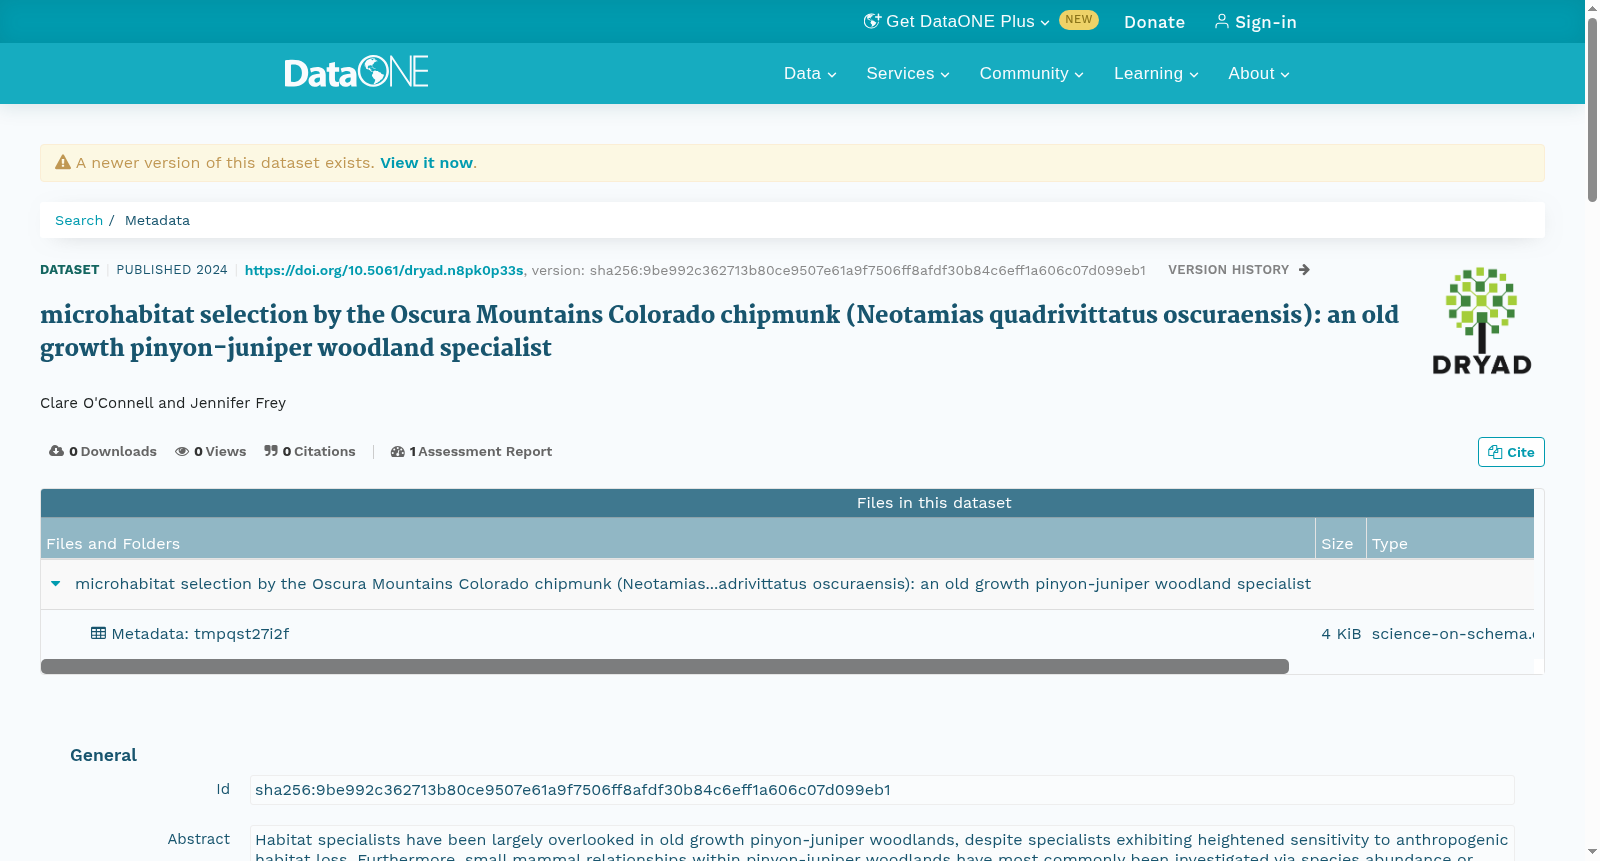Screen dimensions: 1600x861
Task: Click the table icon beside Metadata file
Action: point(98,633)
